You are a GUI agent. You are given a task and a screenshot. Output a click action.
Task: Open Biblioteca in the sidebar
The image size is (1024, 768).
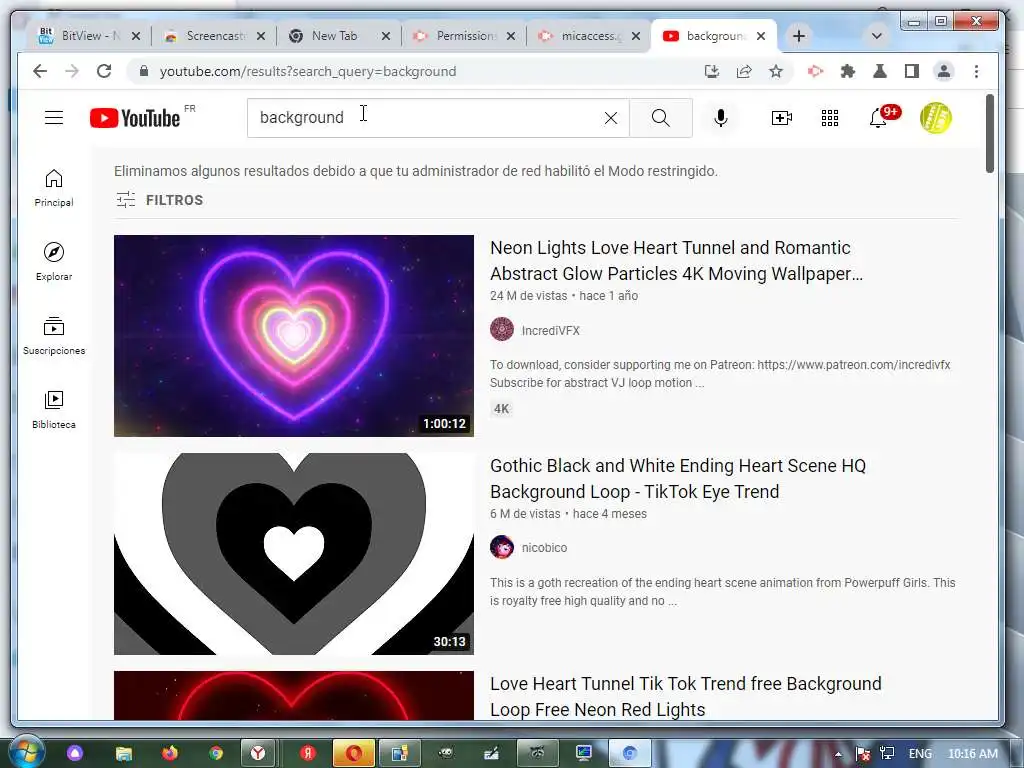click(x=54, y=409)
